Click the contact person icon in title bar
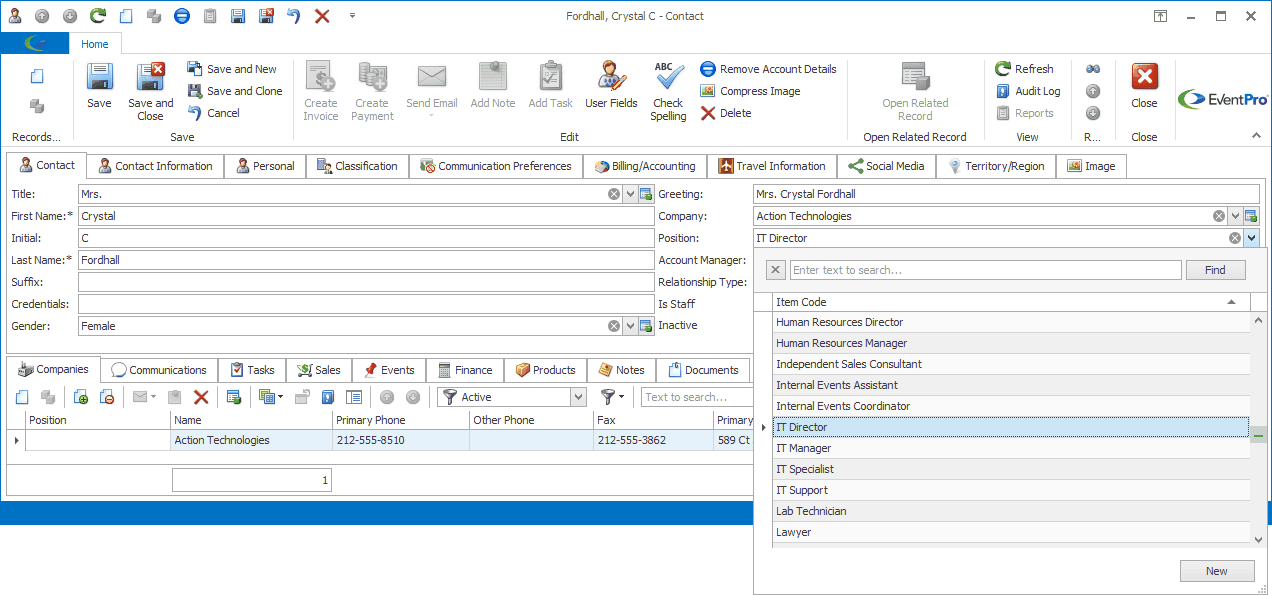This screenshot has height=595, width=1272. point(14,16)
